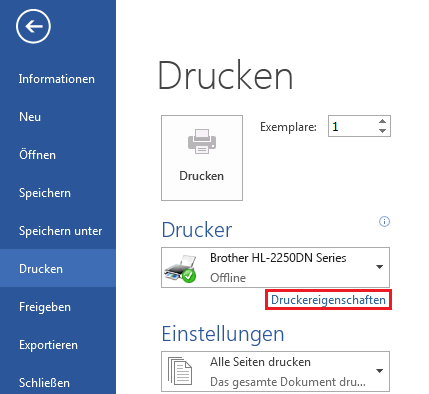The height and width of the screenshot is (394, 429).
Task: Increase Exemplare with the up arrow
Action: [383, 121]
